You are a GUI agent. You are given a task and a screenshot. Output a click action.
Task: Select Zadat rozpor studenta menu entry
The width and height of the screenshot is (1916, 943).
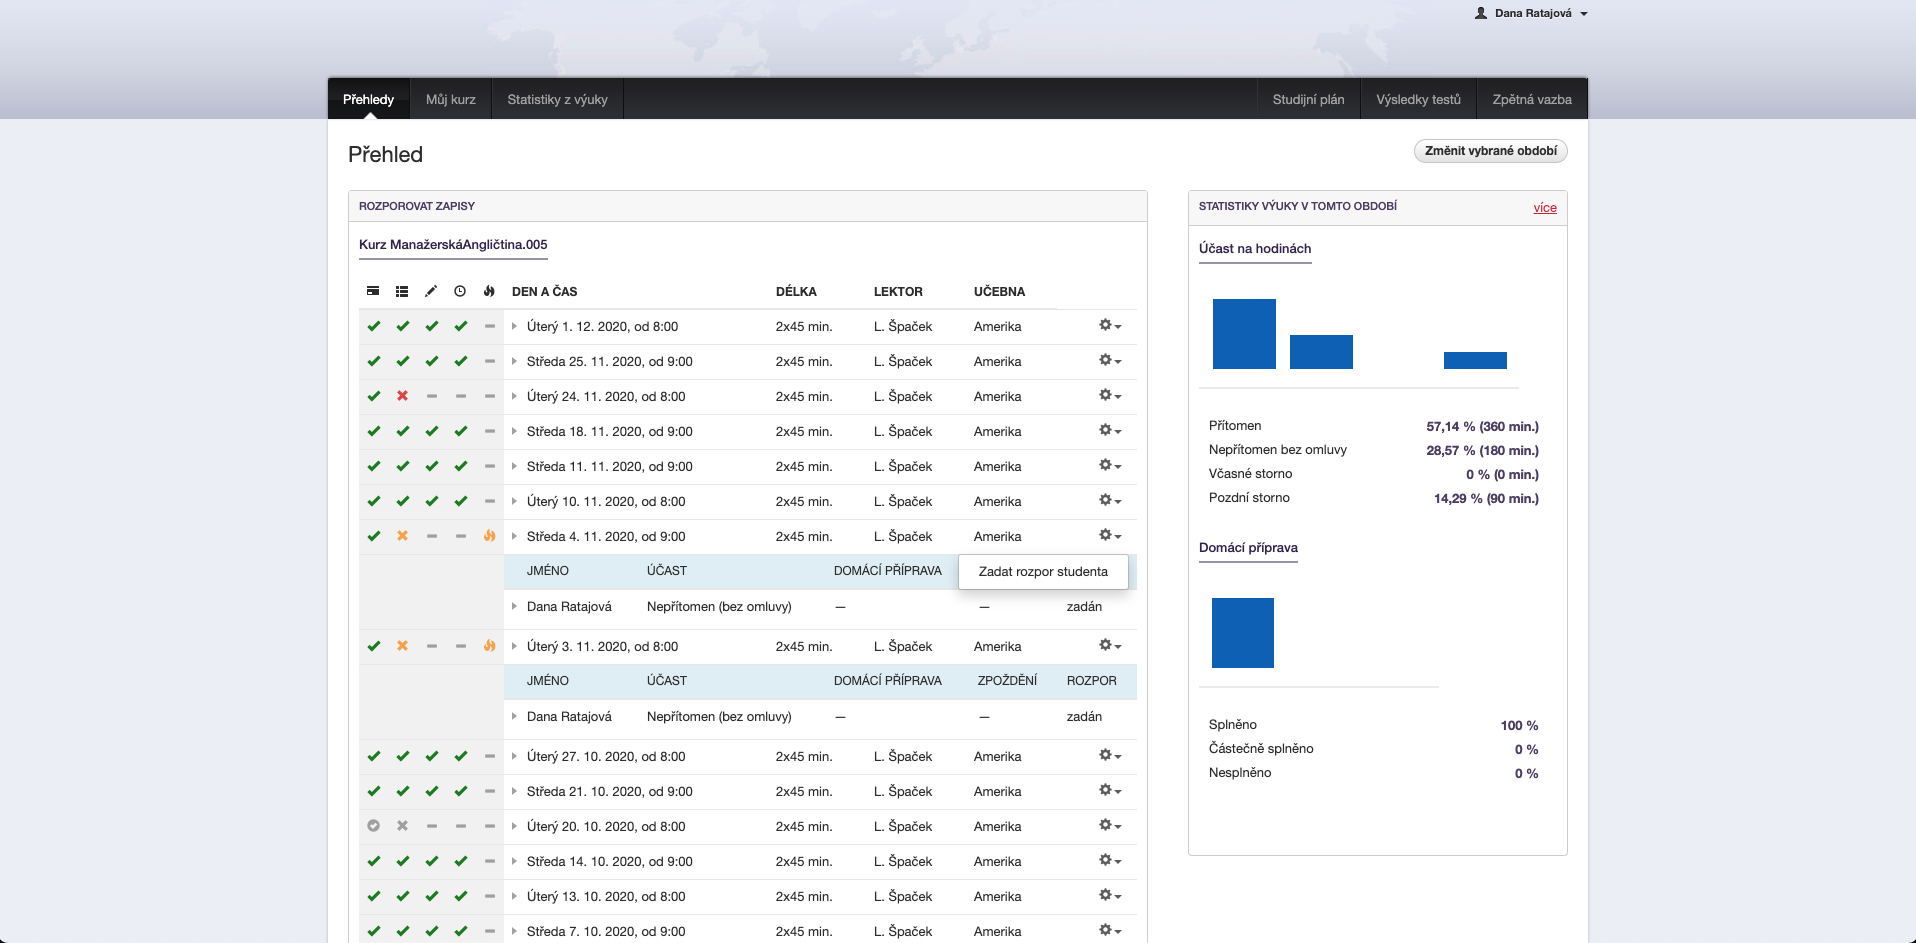point(1043,572)
